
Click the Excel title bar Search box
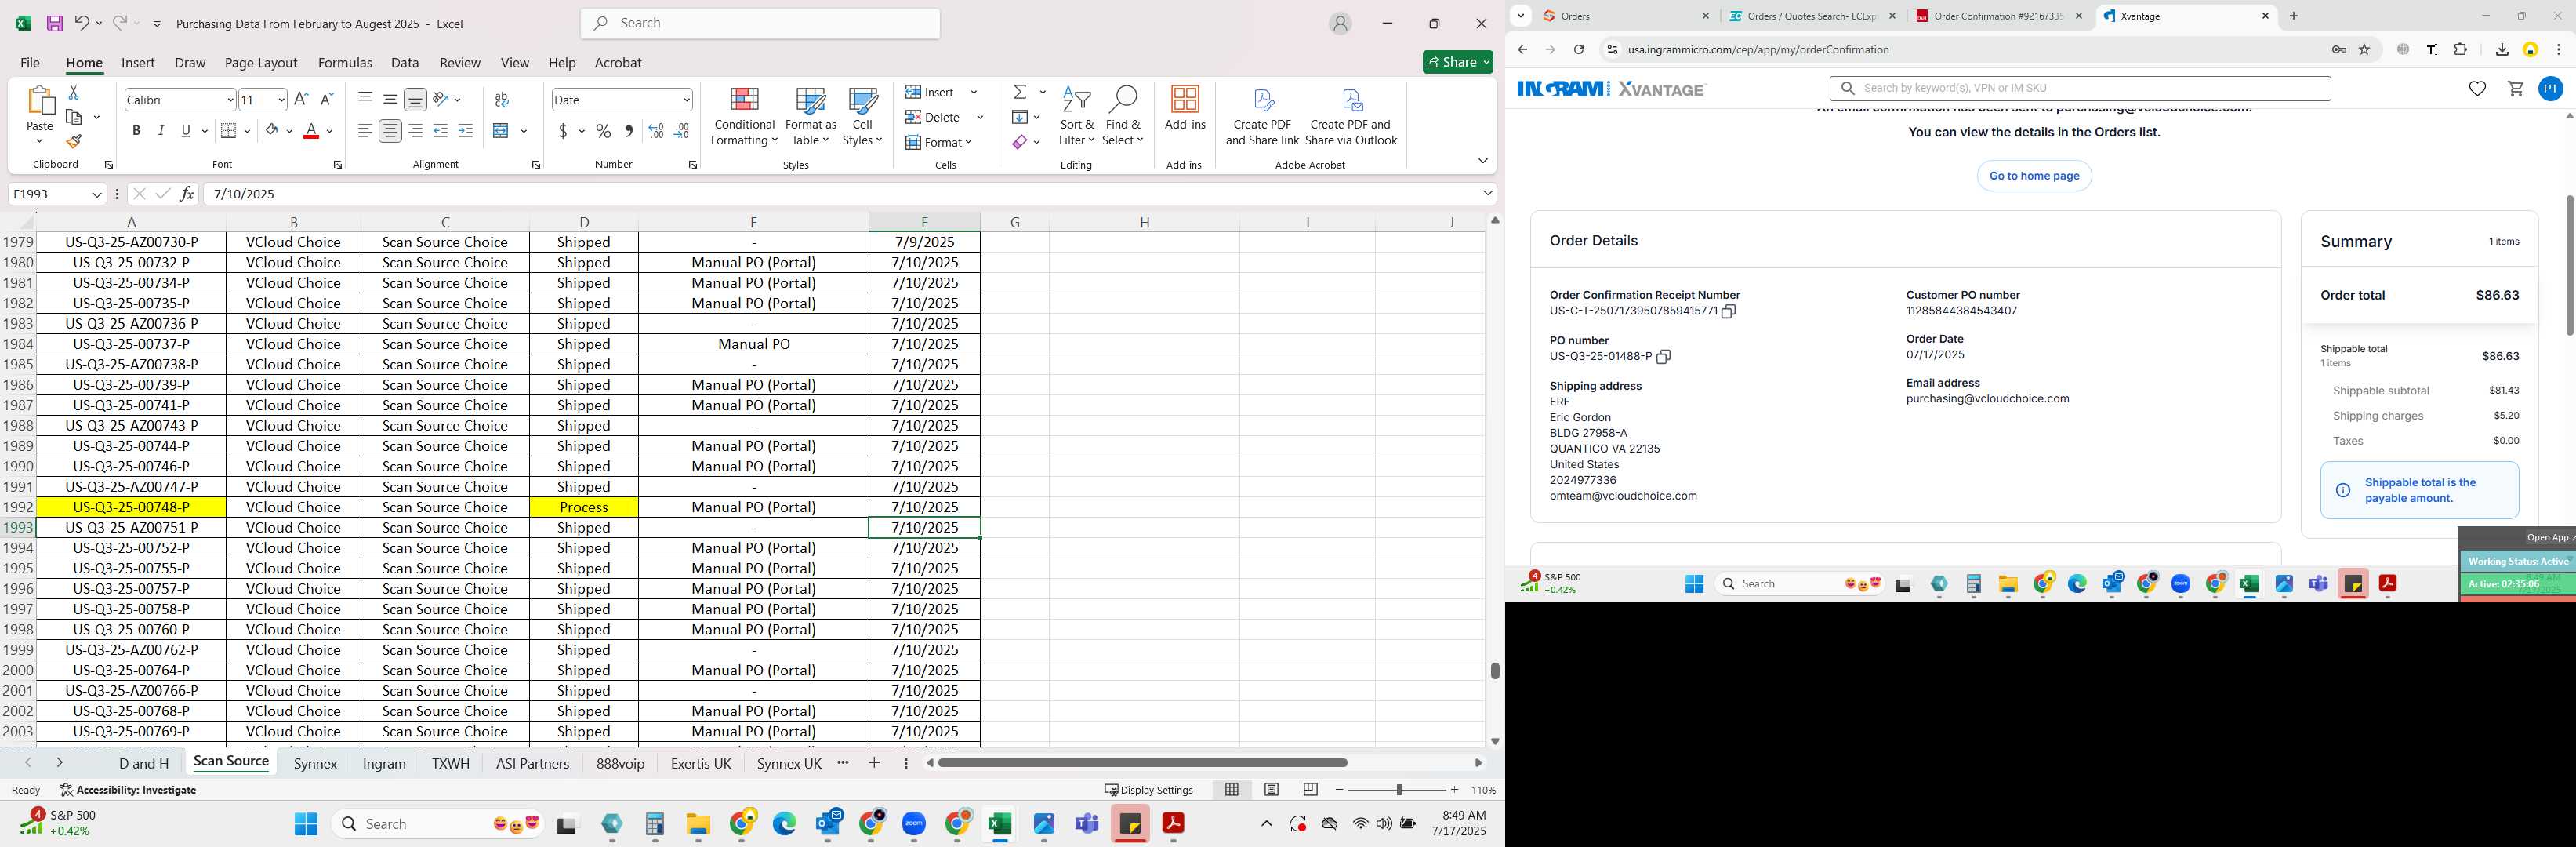coord(760,23)
